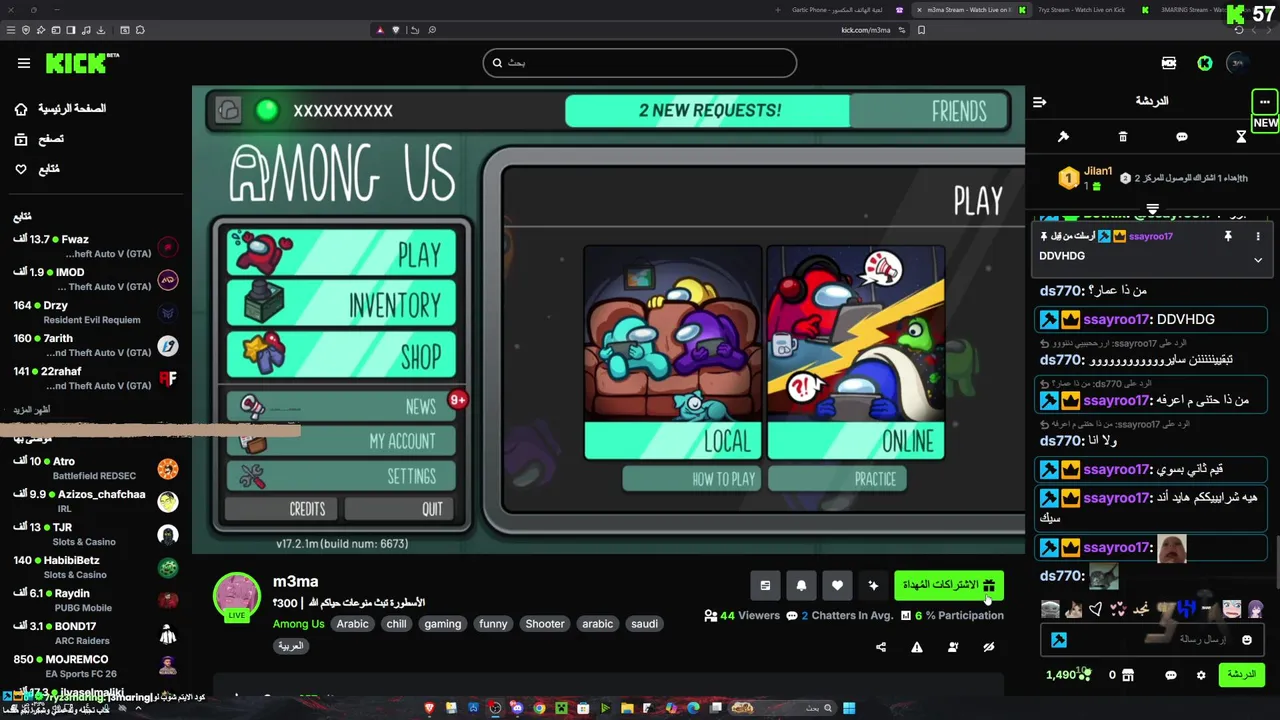Open HabibiBetz recommended channel
1280x720 pixels.
coord(95,568)
